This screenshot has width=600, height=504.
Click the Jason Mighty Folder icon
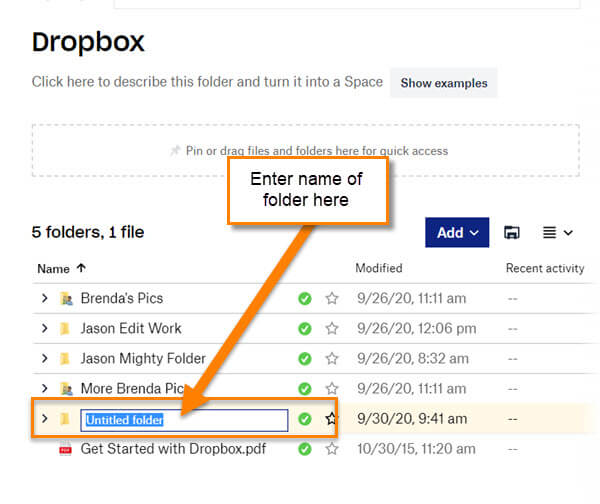click(65, 359)
